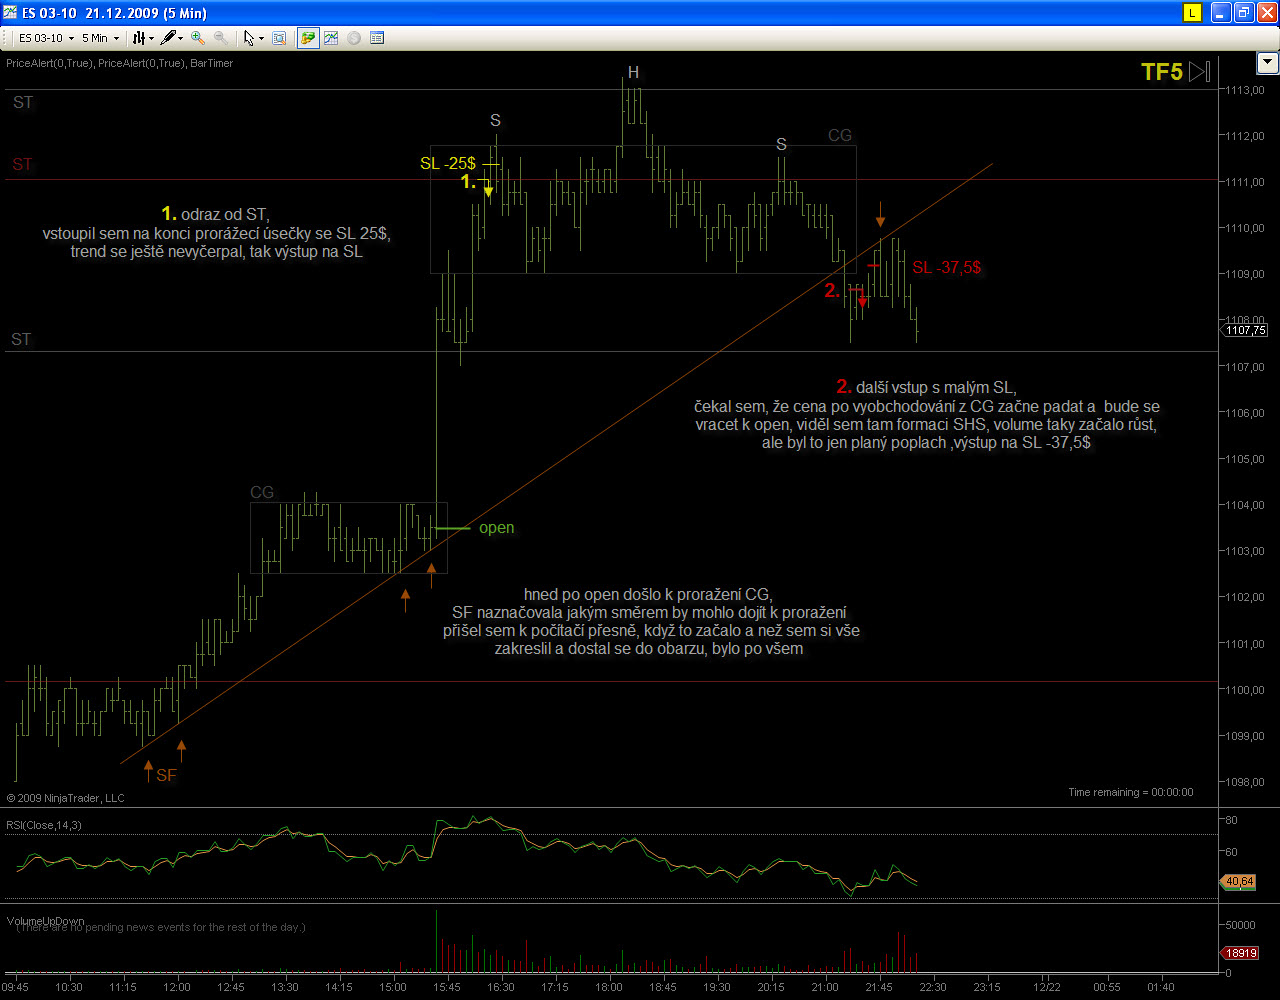Viewport: 1280px width, 1000px height.
Task: Open the dropdown arrow above price axis
Action: [x=1267, y=63]
